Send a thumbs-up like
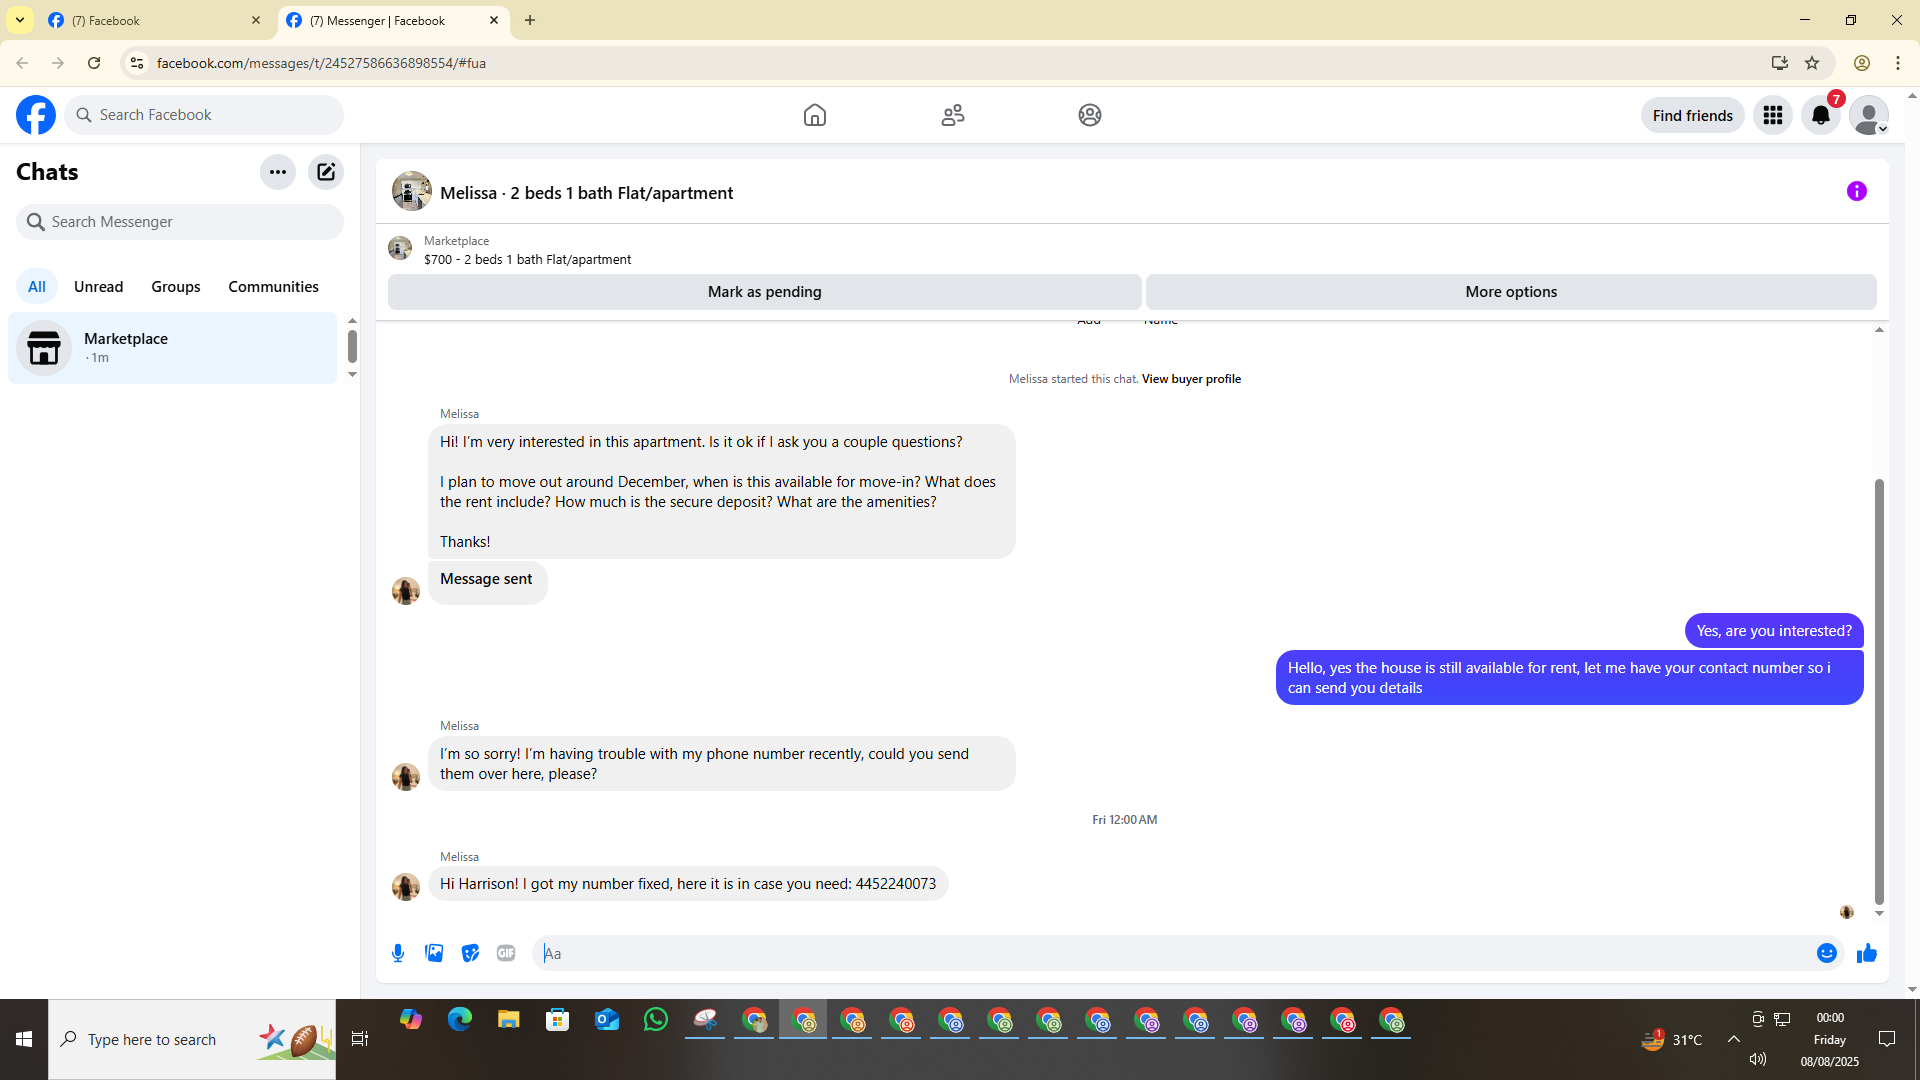This screenshot has height=1080, width=1920. (1866, 953)
